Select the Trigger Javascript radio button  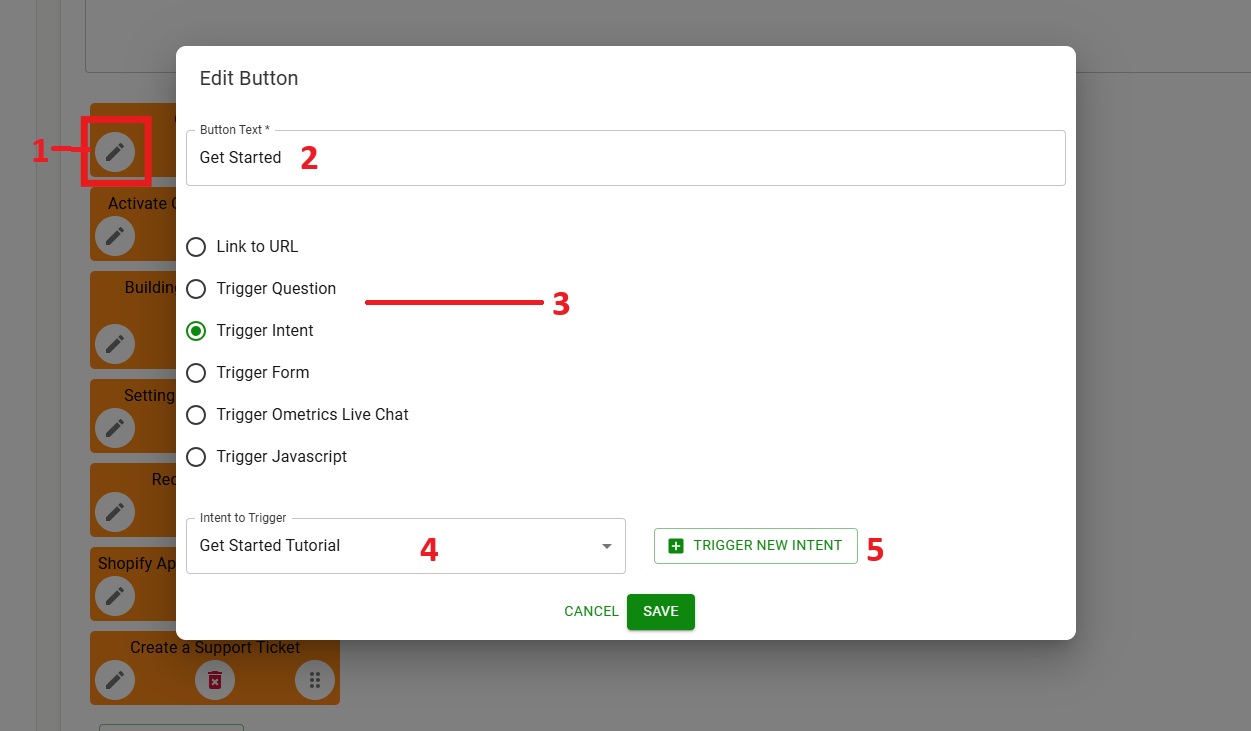[197, 457]
